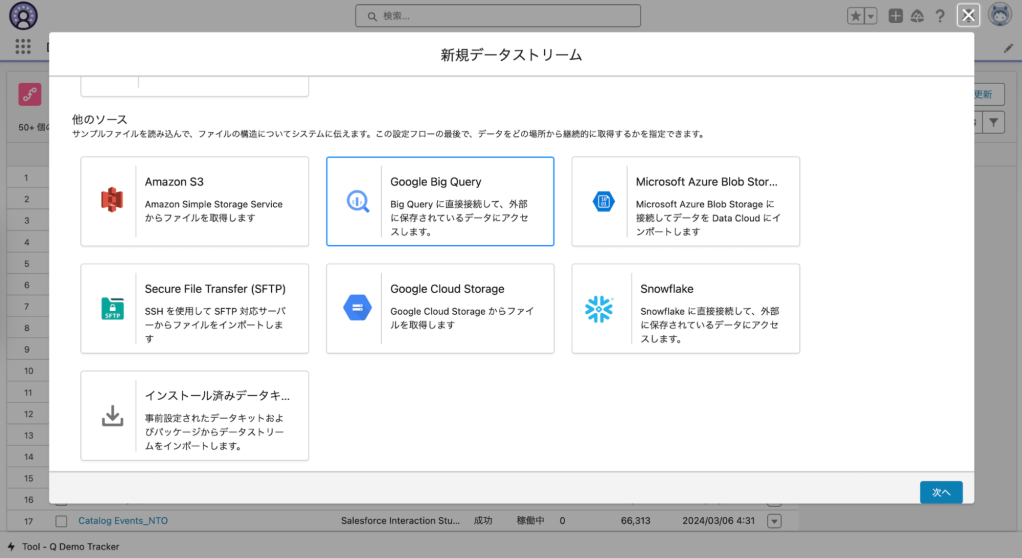Click the Snowflake title text

pos(666,289)
